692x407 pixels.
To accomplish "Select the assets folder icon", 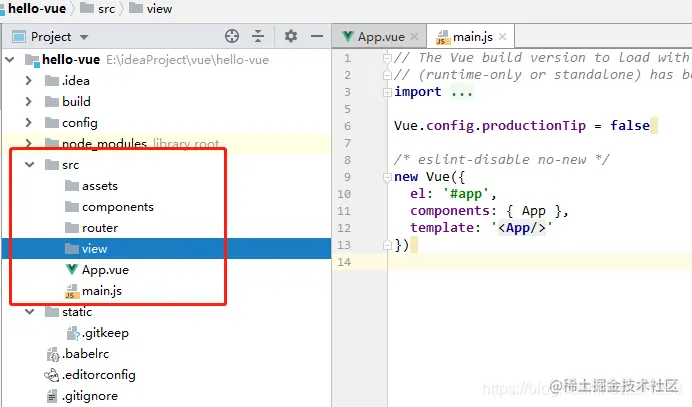I will click(71, 185).
